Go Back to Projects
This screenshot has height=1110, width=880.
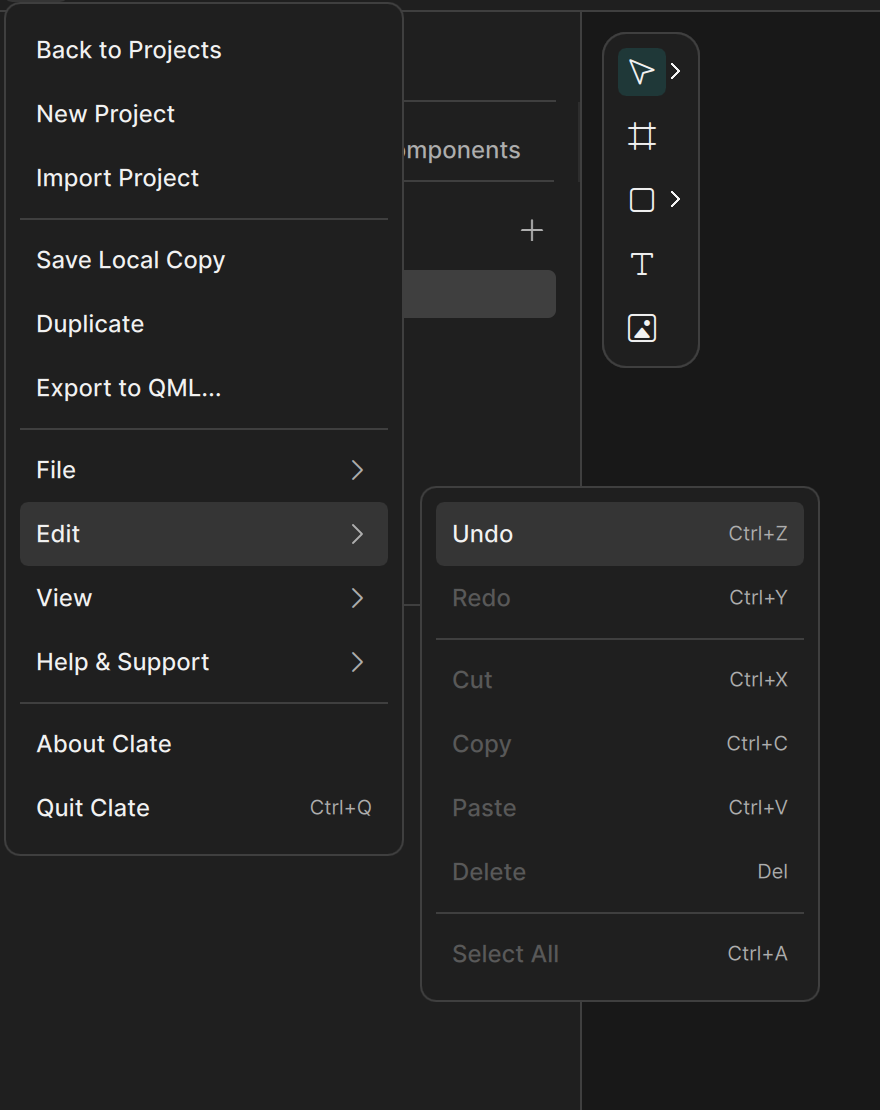click(204, 50)
